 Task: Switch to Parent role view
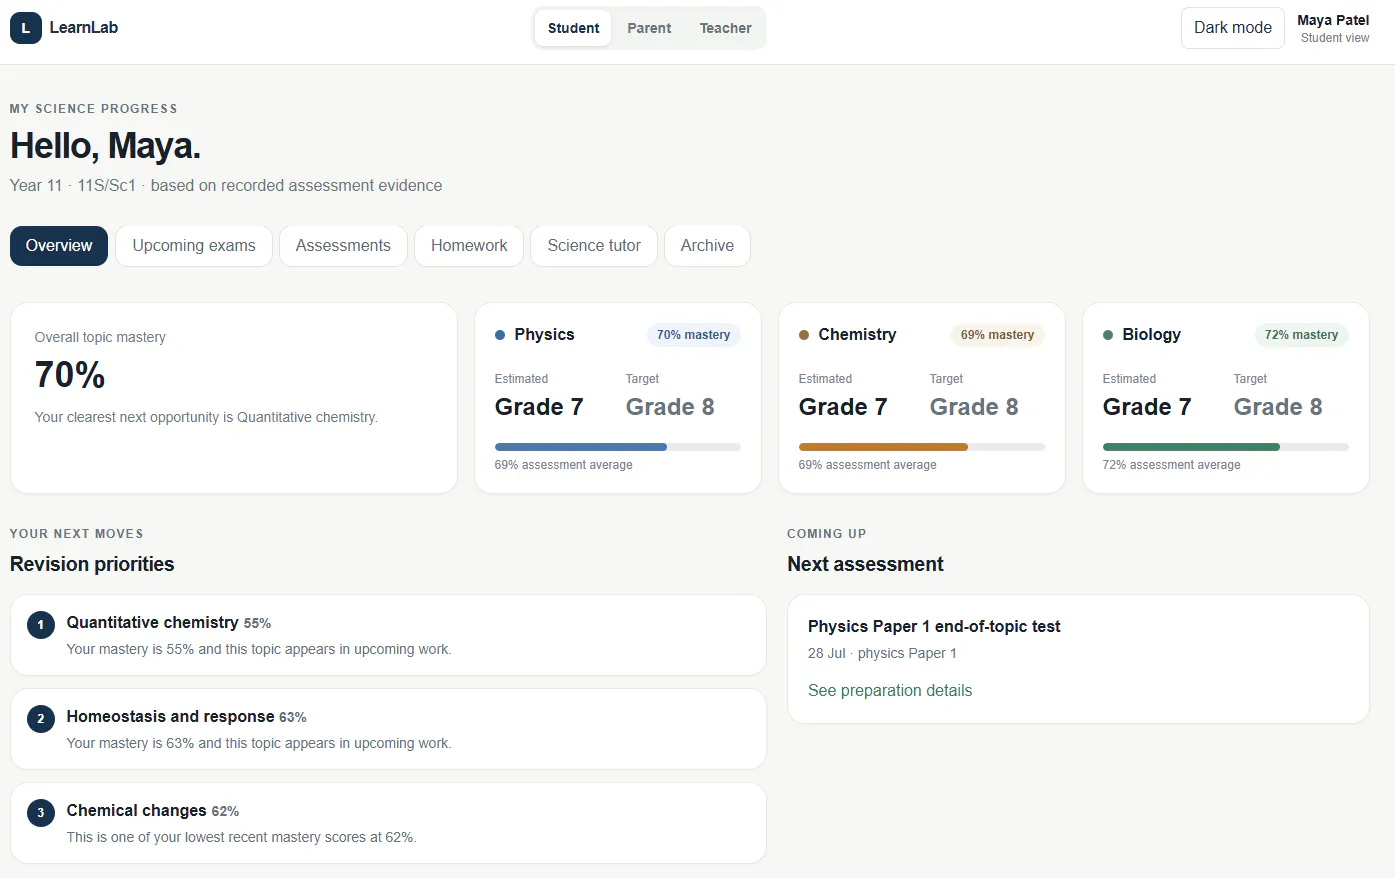coord(649,28)
